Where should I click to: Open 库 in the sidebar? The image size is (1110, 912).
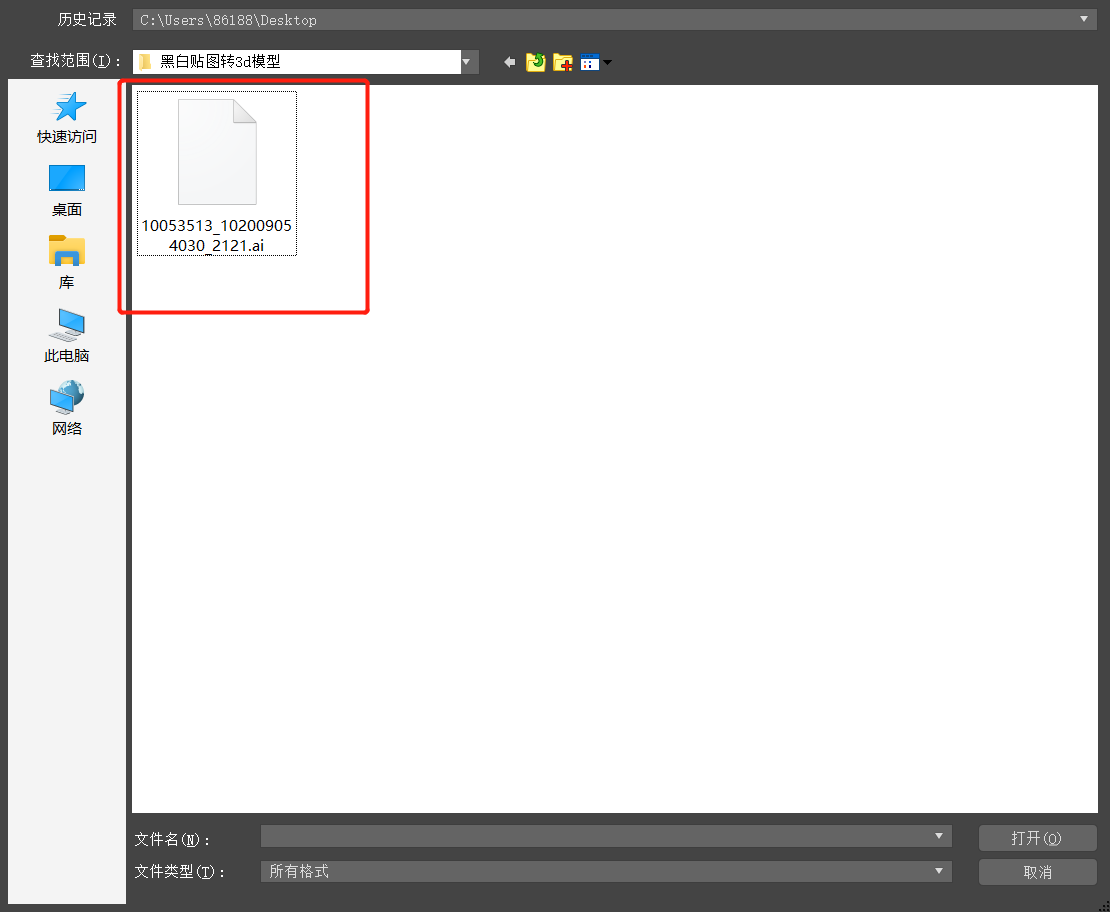coord(67,262)
